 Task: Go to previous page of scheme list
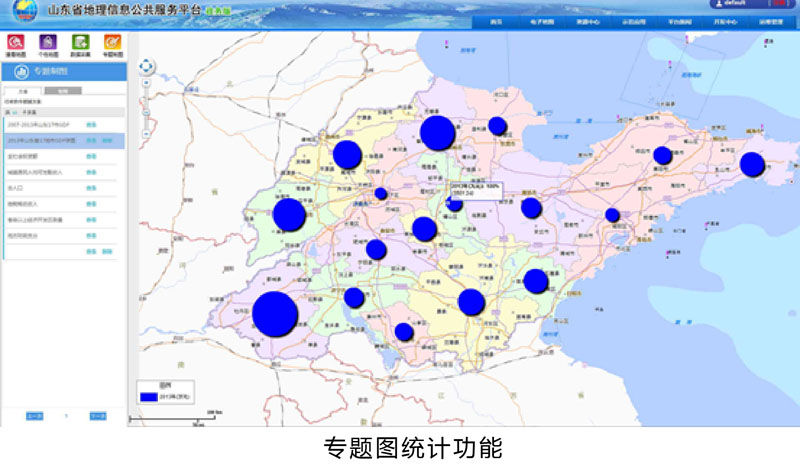[35, 416]
